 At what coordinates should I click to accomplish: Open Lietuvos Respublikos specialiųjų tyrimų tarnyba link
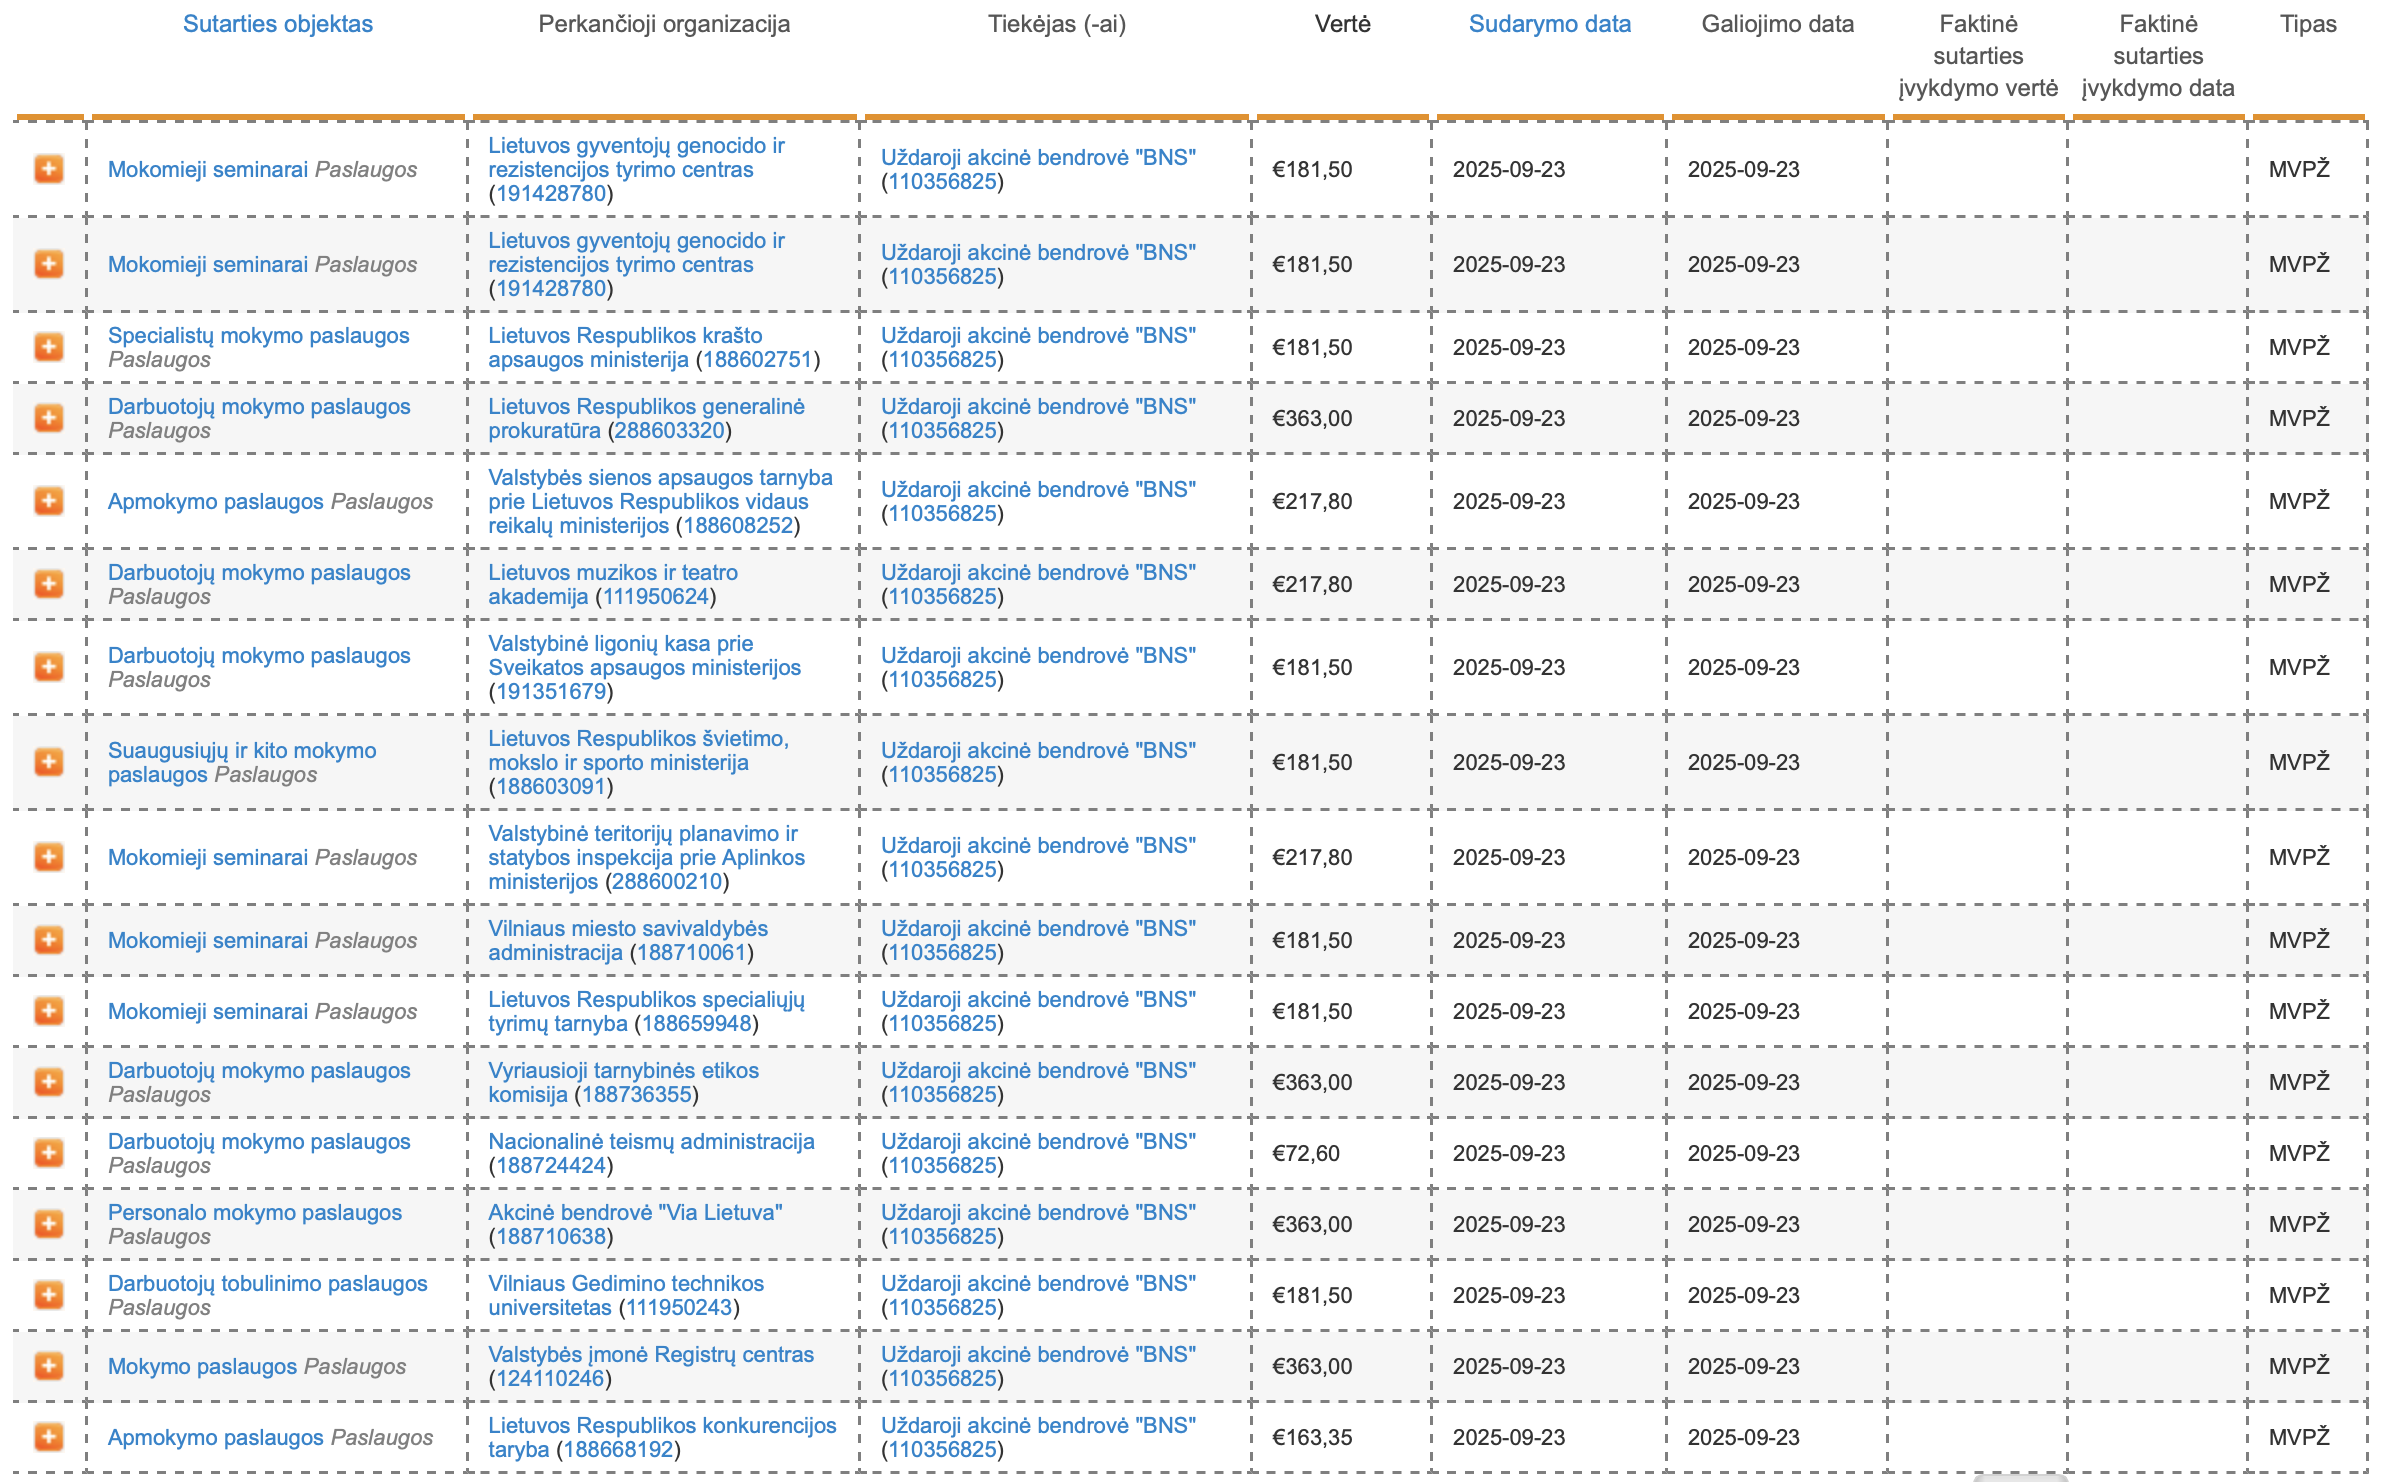646,1011
